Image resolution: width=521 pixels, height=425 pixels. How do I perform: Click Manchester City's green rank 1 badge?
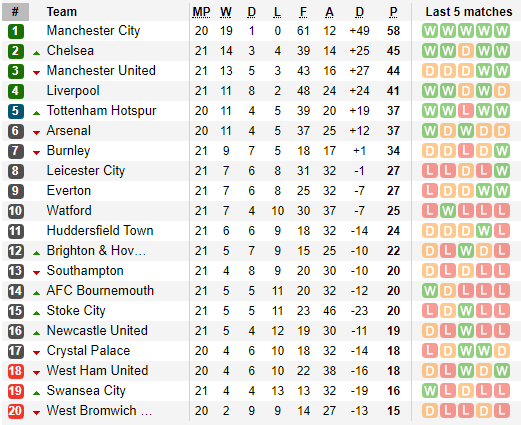click(15, 31)
